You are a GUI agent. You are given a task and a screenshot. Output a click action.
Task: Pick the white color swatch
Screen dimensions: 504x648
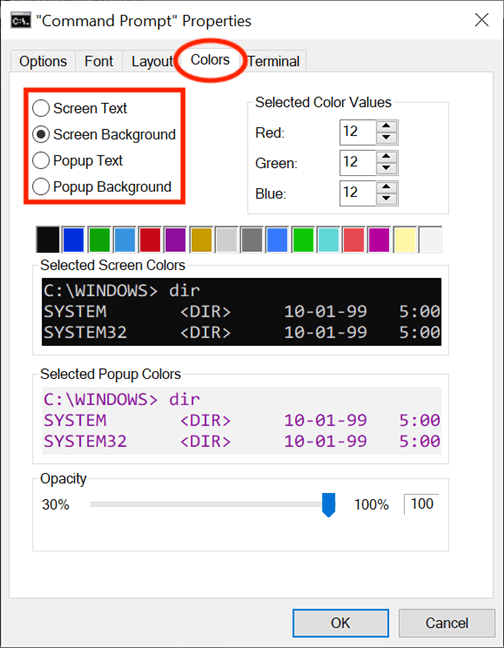point(430,239)
